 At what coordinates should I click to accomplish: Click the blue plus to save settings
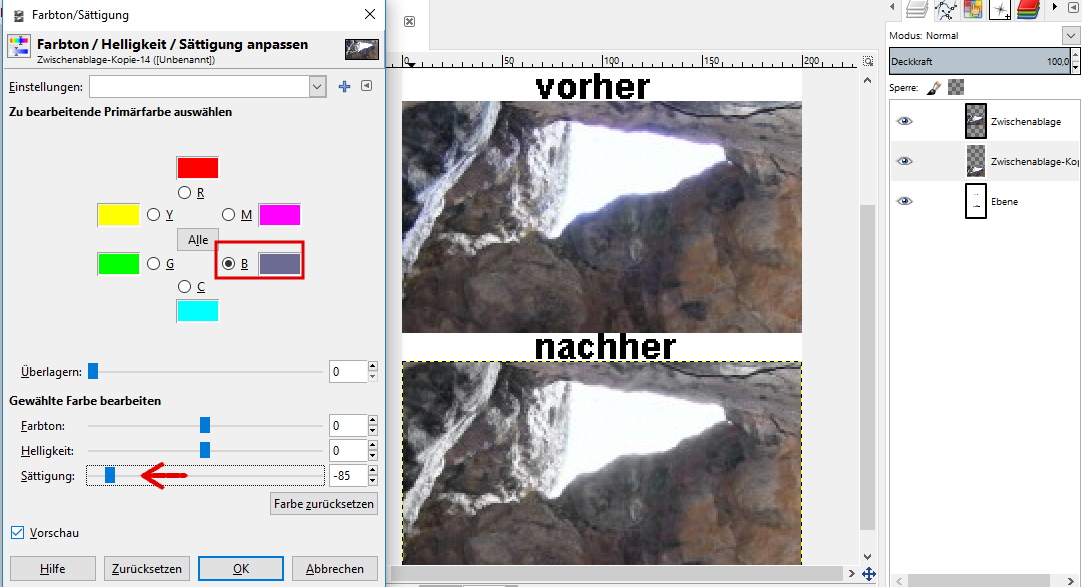click(344, 86)
